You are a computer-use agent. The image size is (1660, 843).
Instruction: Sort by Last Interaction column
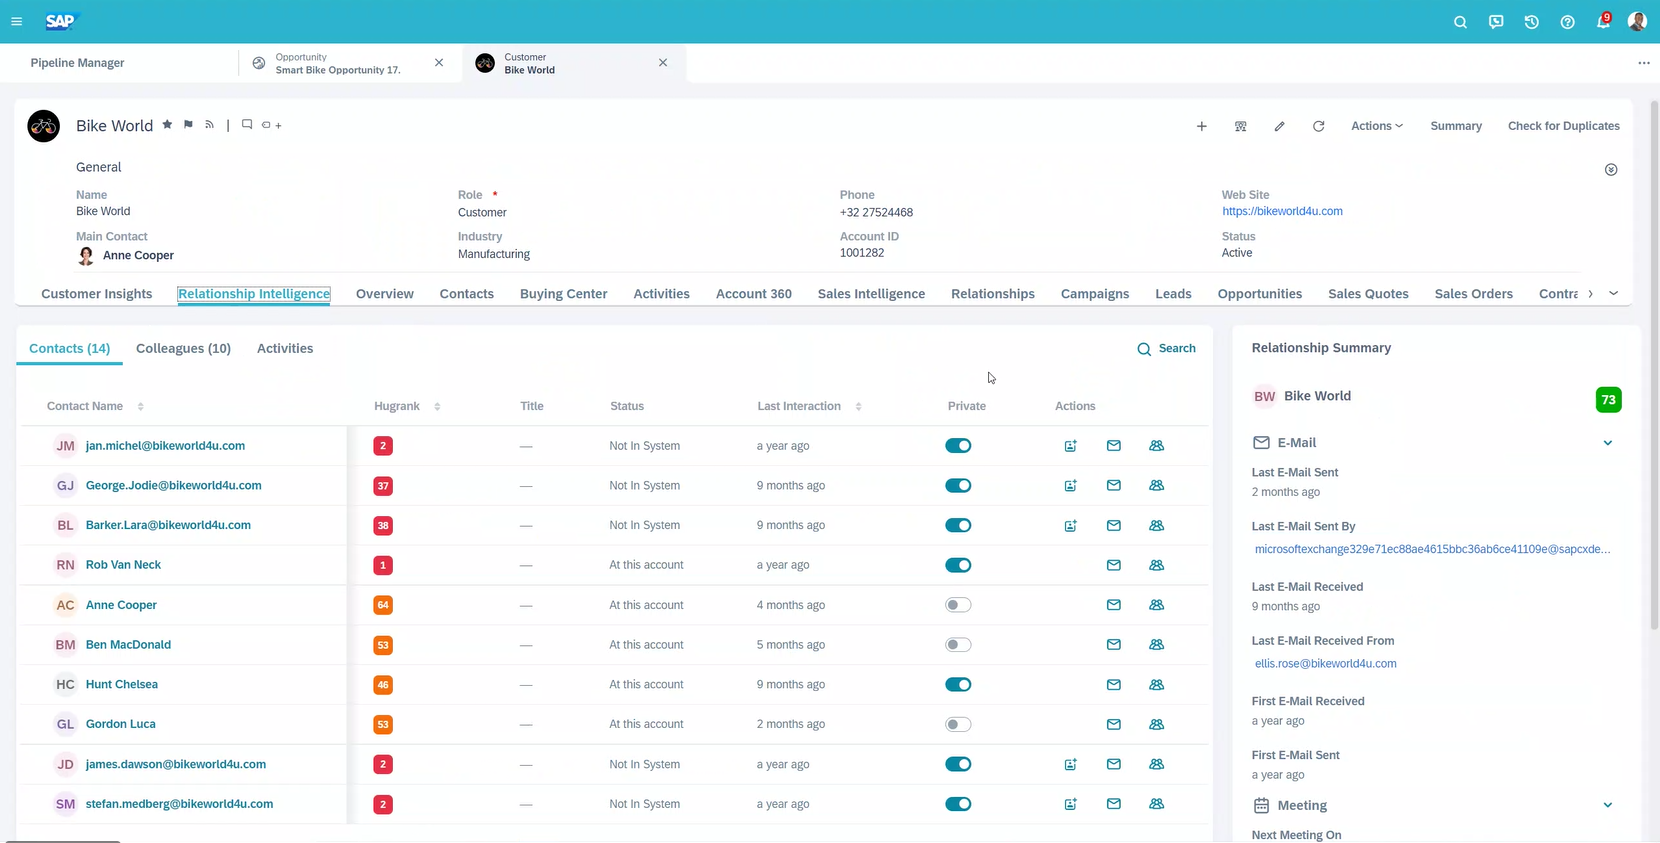(x=858, y=406)
